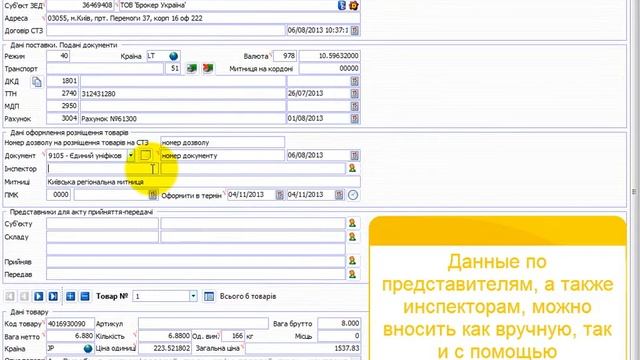Open calendar in the МДП row
The height and width of the screenshot is (360, 640).
[x=355, y=107]
